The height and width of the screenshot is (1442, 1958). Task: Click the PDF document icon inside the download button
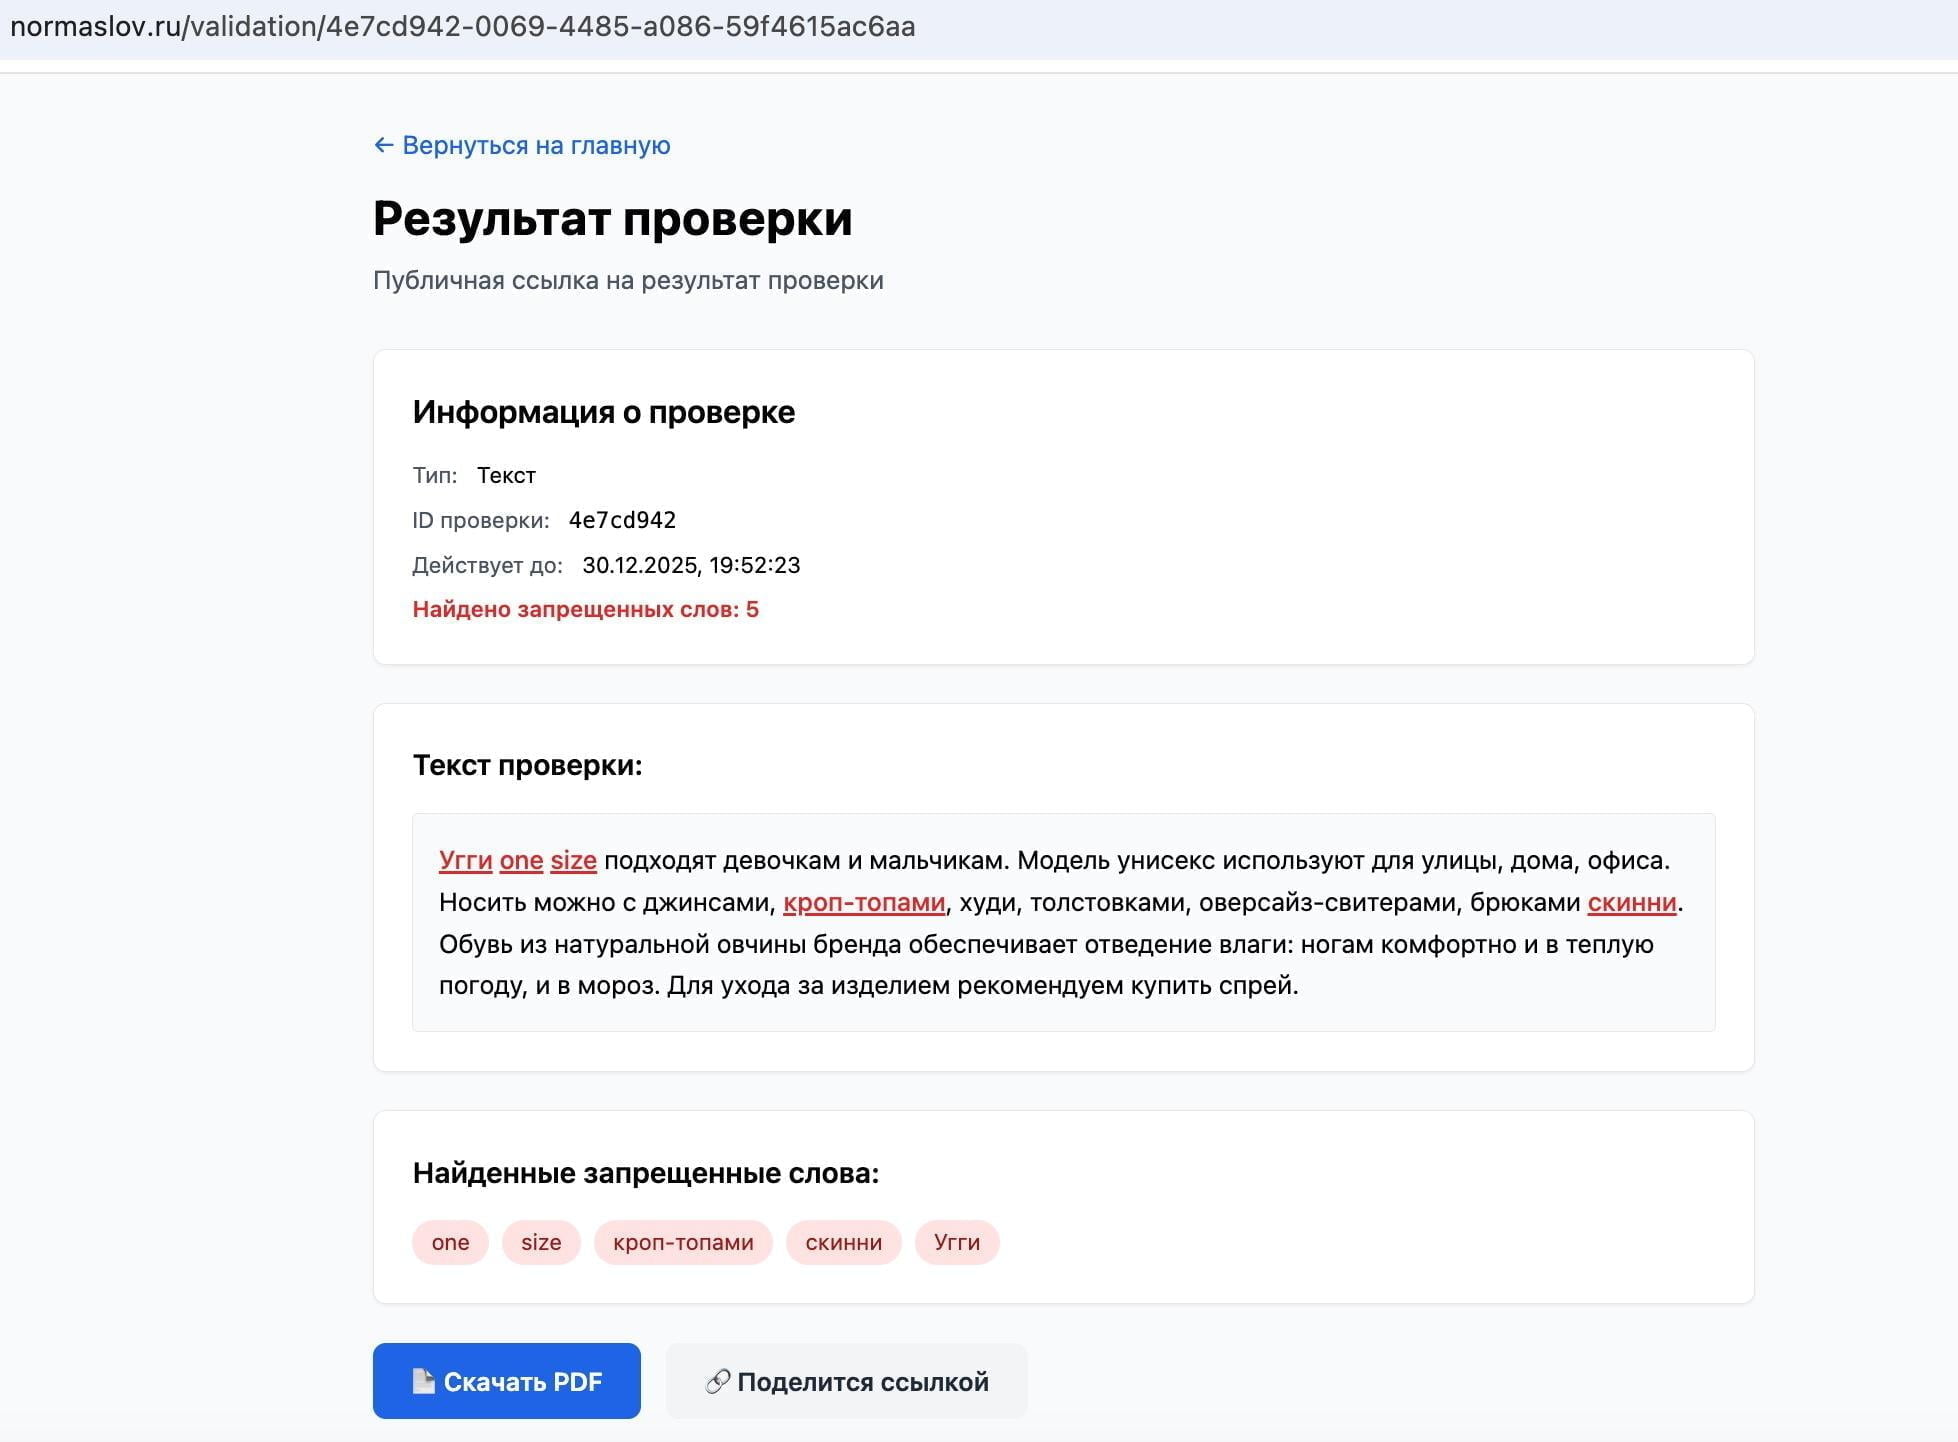(424, 1381)
